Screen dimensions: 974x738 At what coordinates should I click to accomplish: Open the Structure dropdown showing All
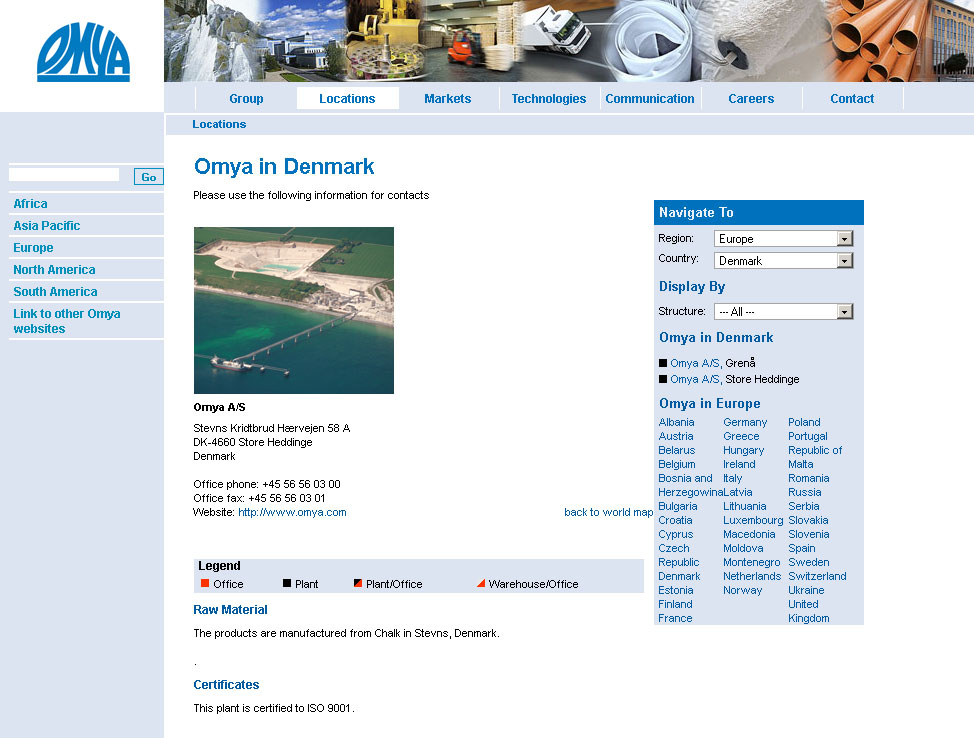[783, 311]
